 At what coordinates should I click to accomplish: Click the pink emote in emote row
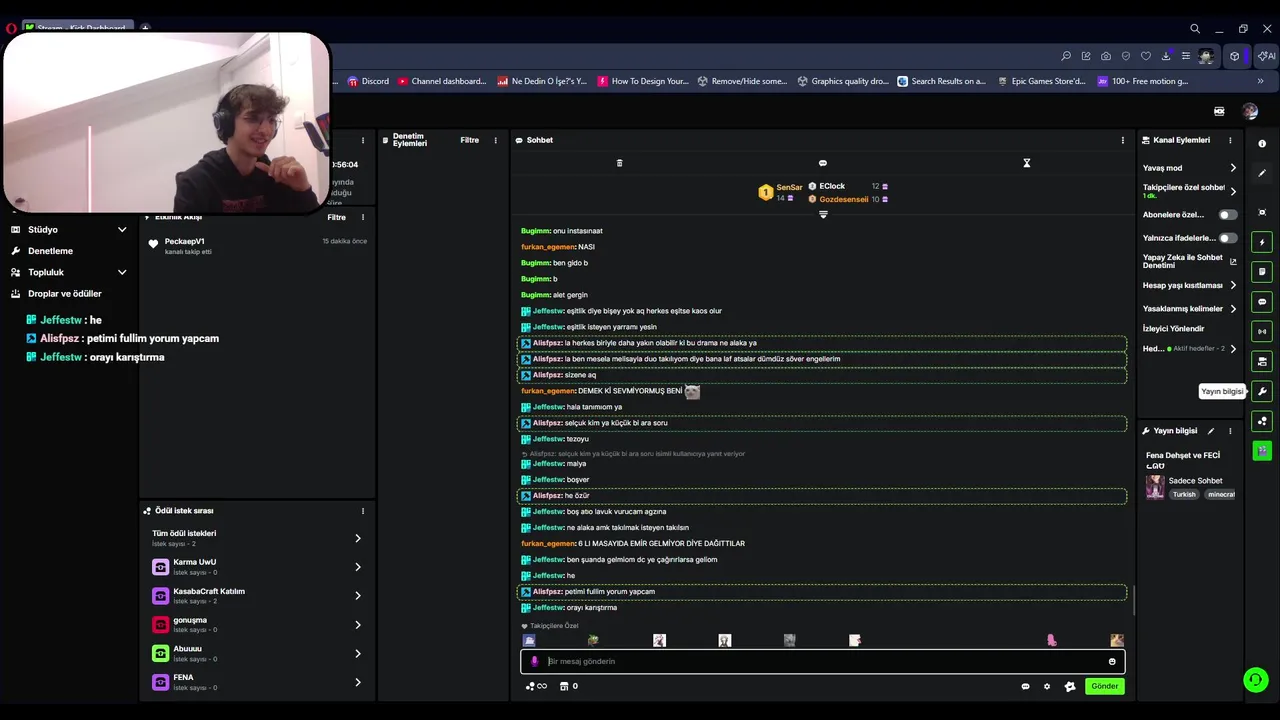[1051, 640]
